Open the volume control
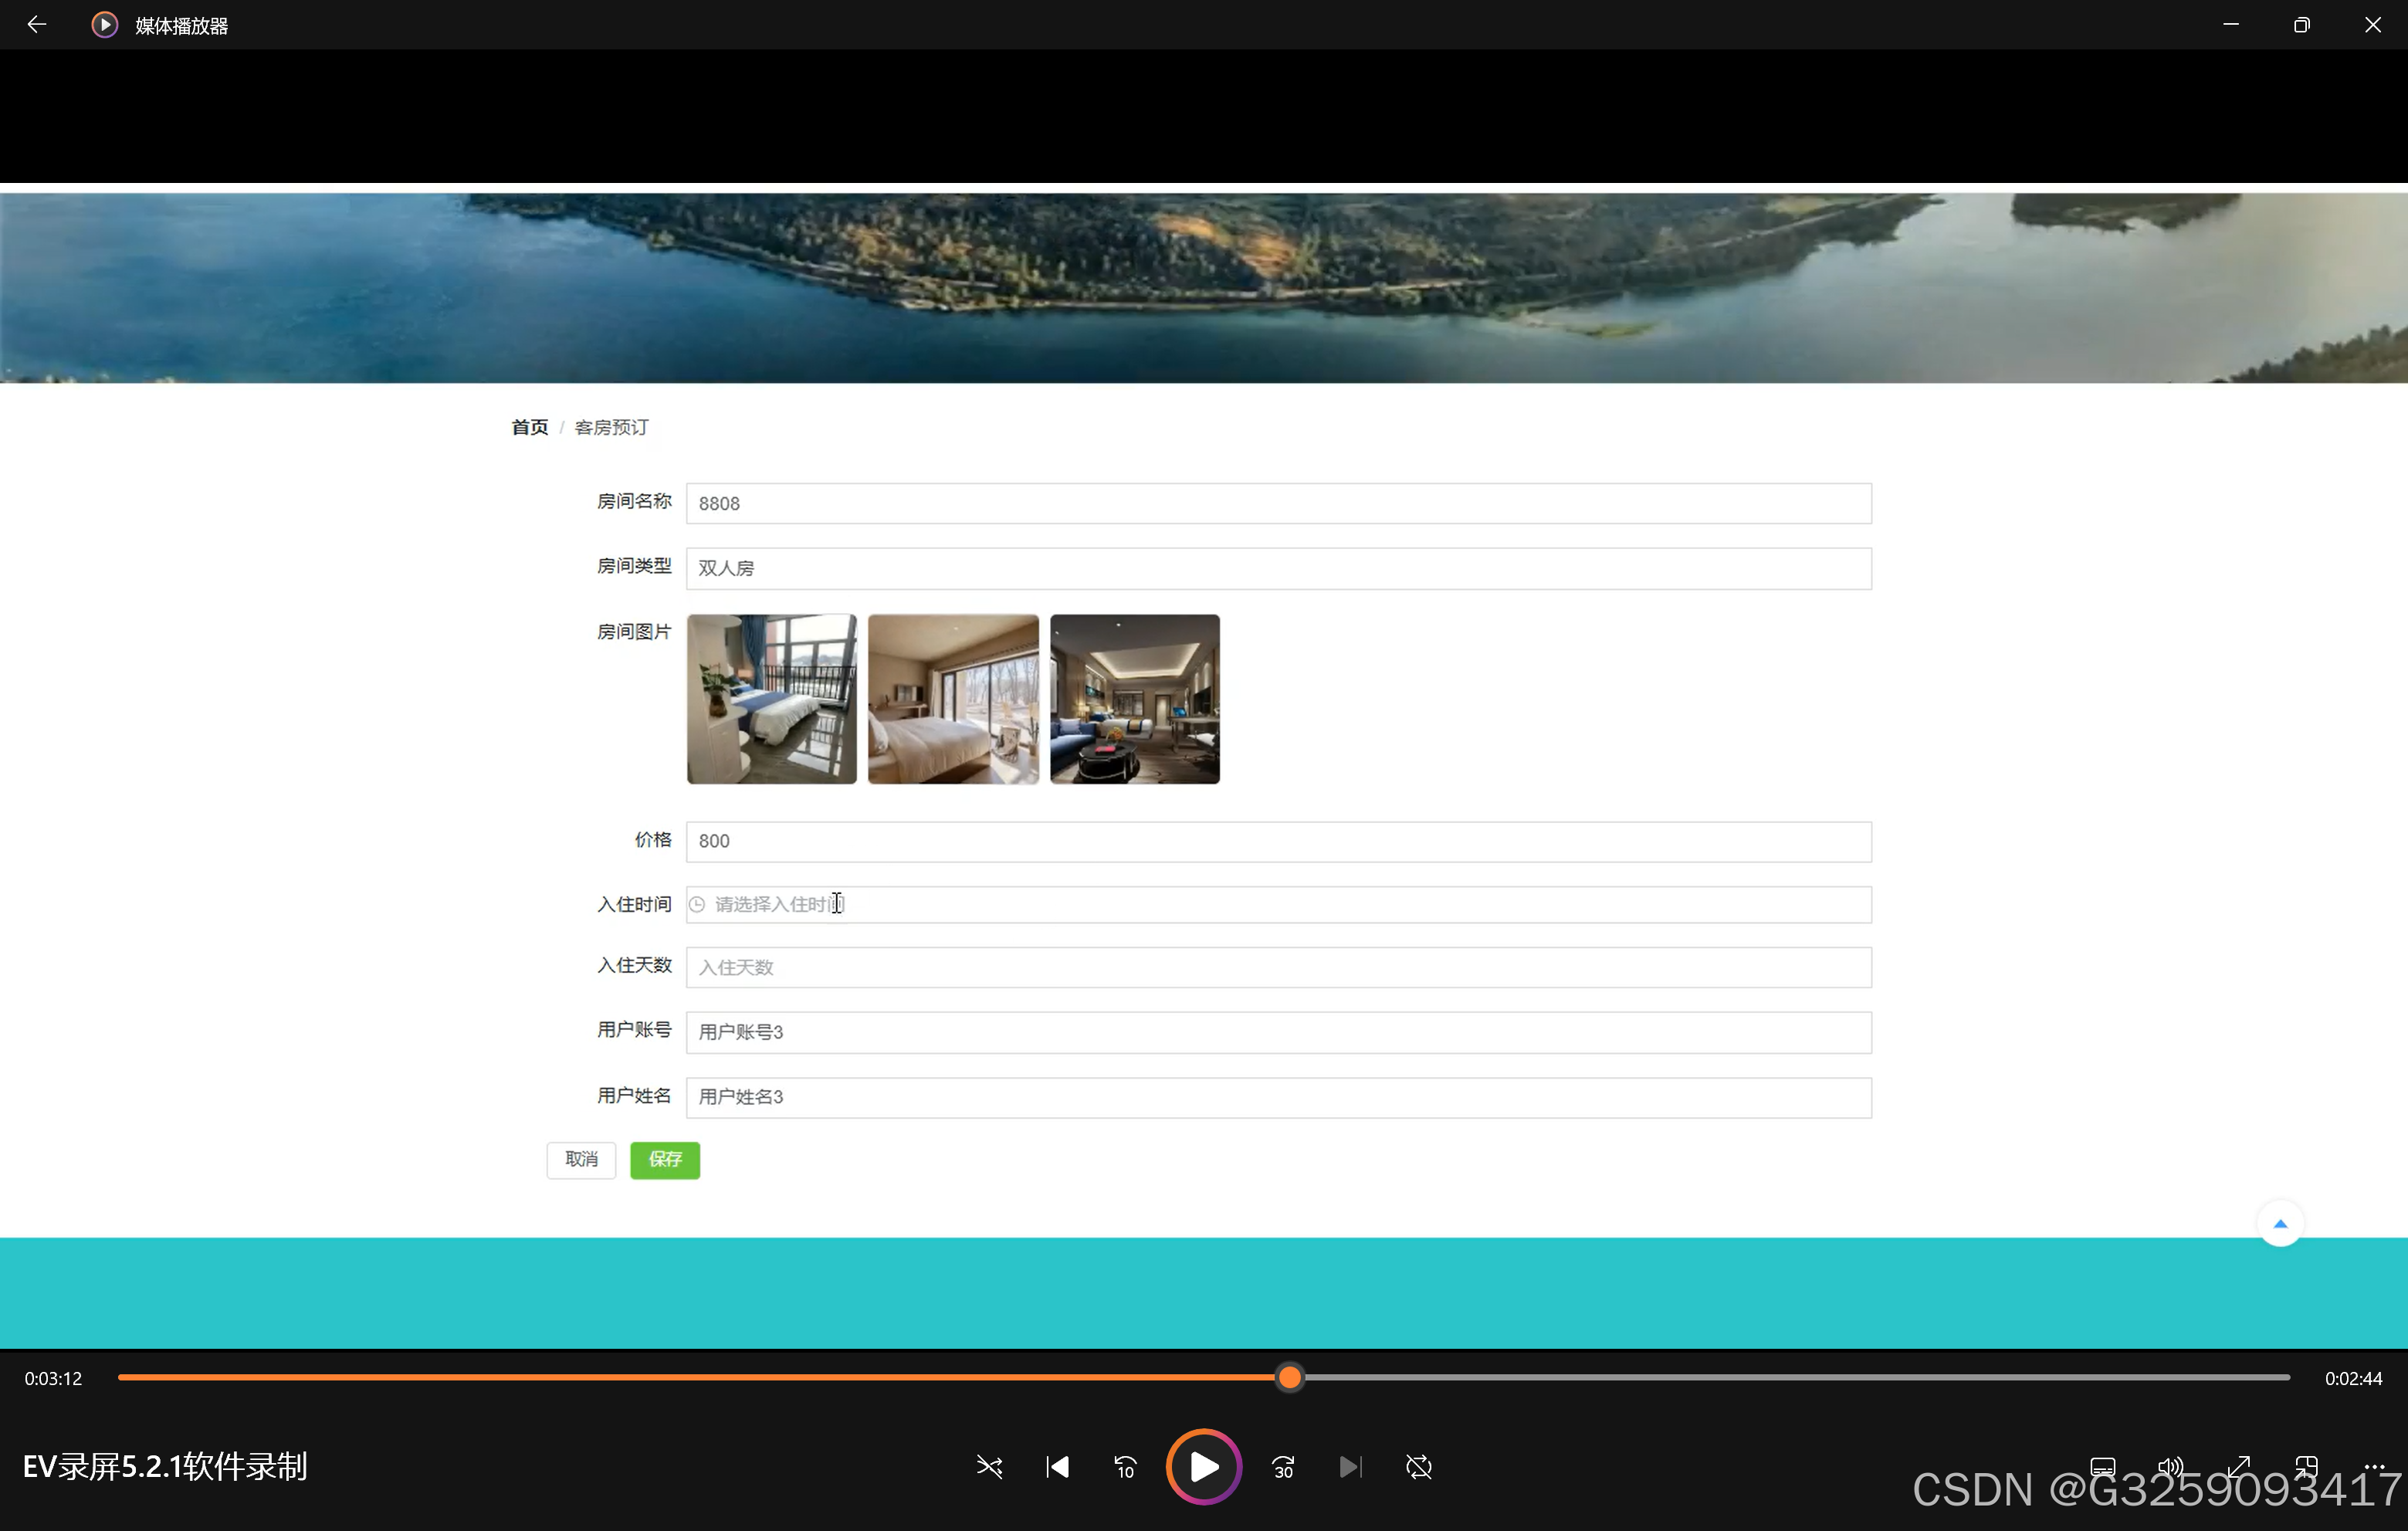The height and width of the screenshot is (1531, 2408). coord(2170,1466)
